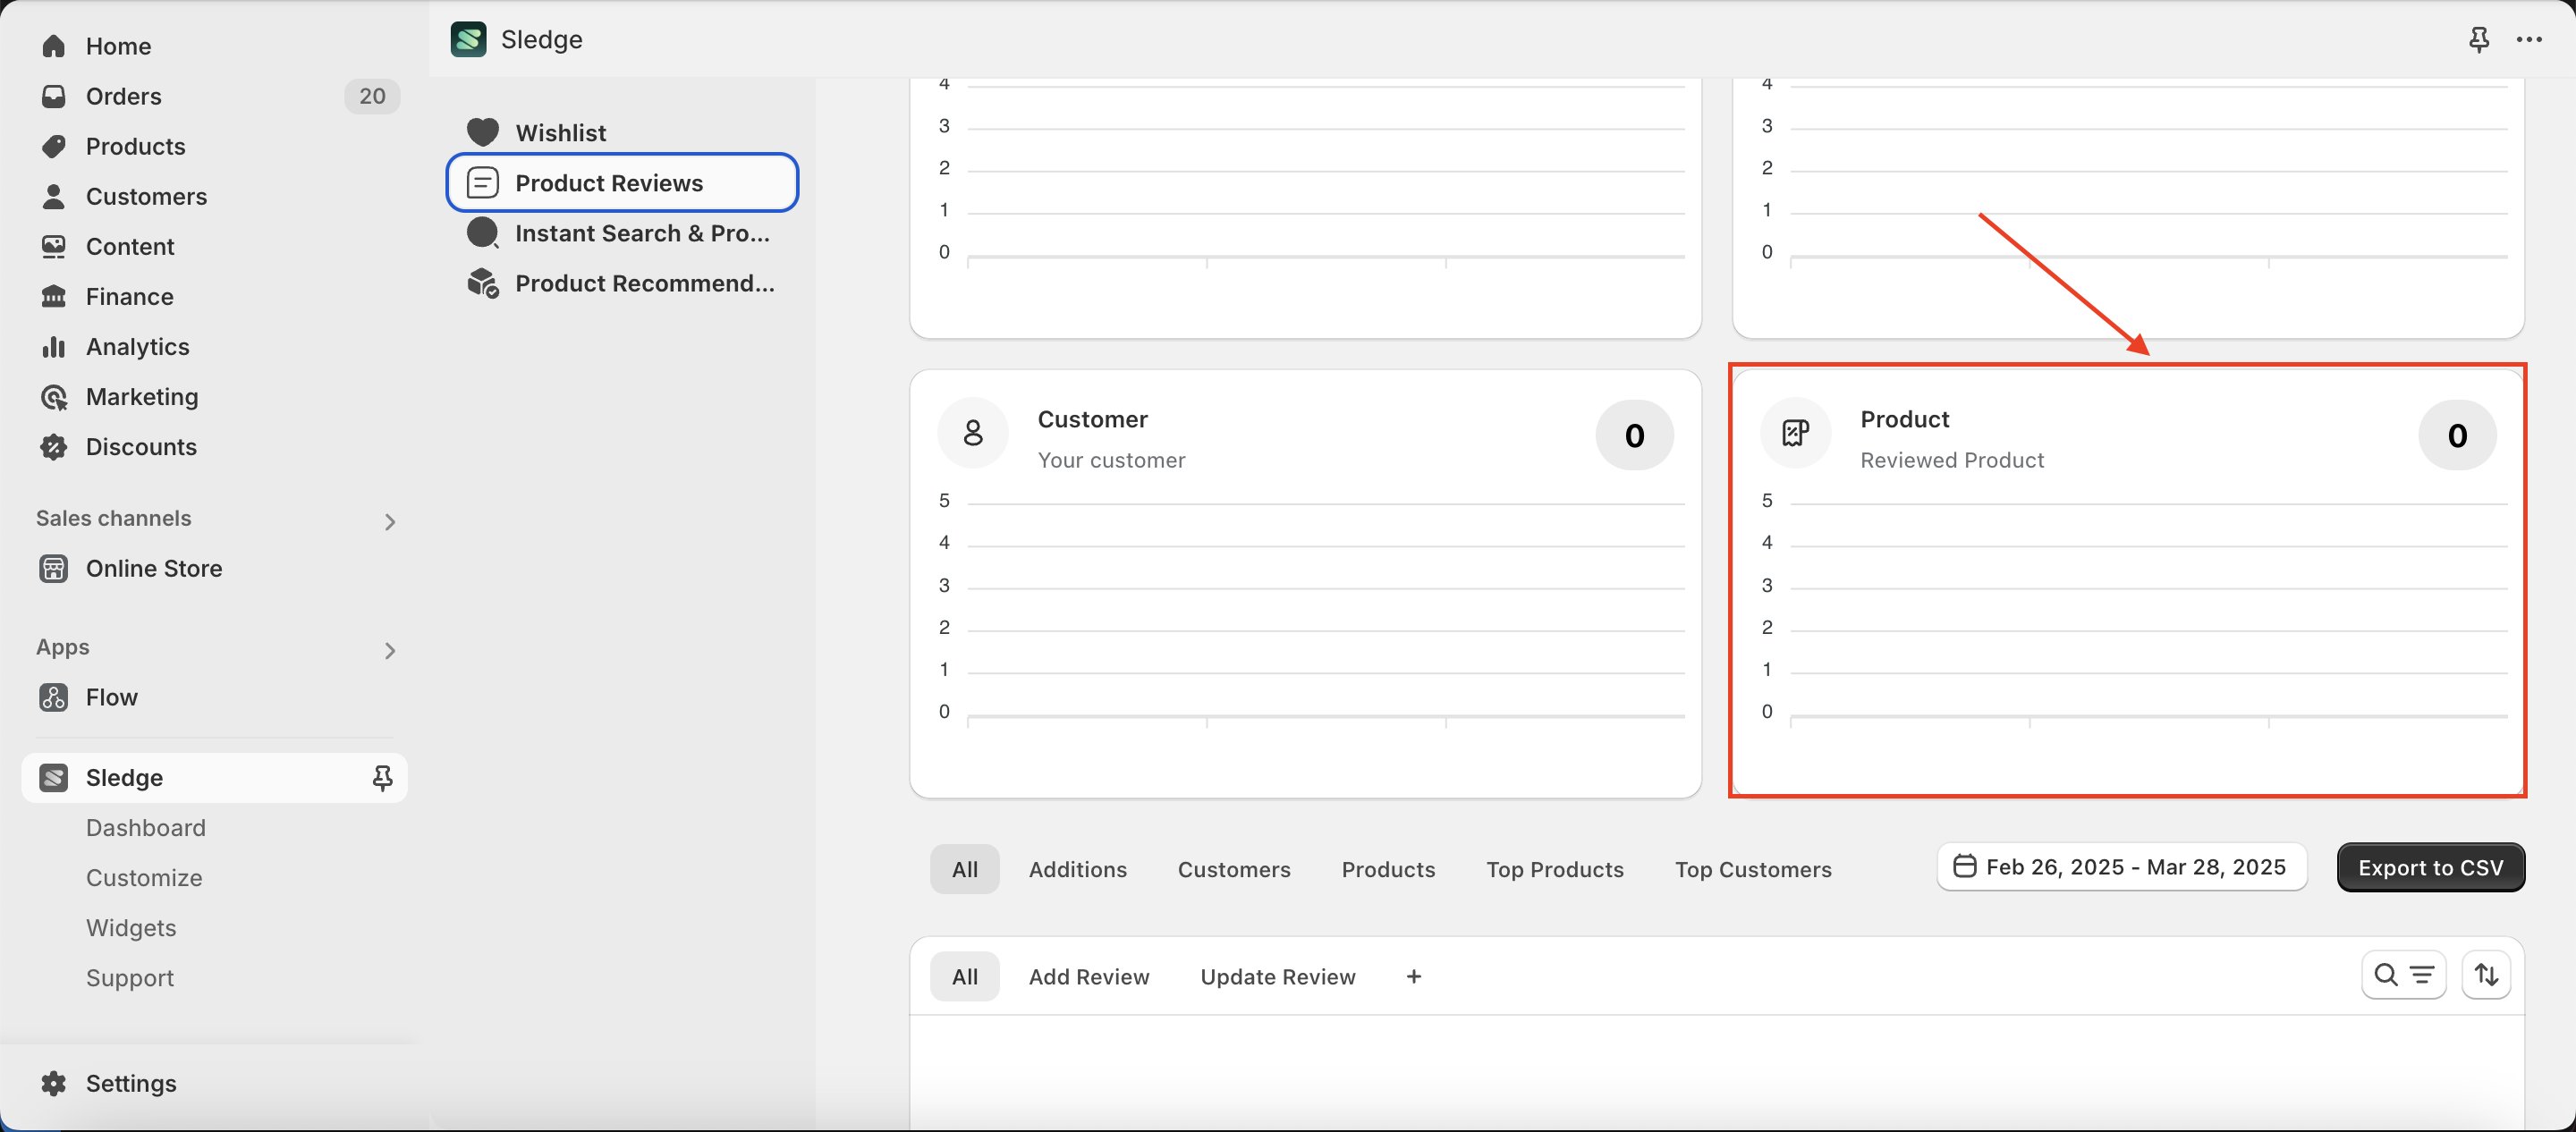
Task: Unpin Sledge from the top bar
Action: point(2479,39)
